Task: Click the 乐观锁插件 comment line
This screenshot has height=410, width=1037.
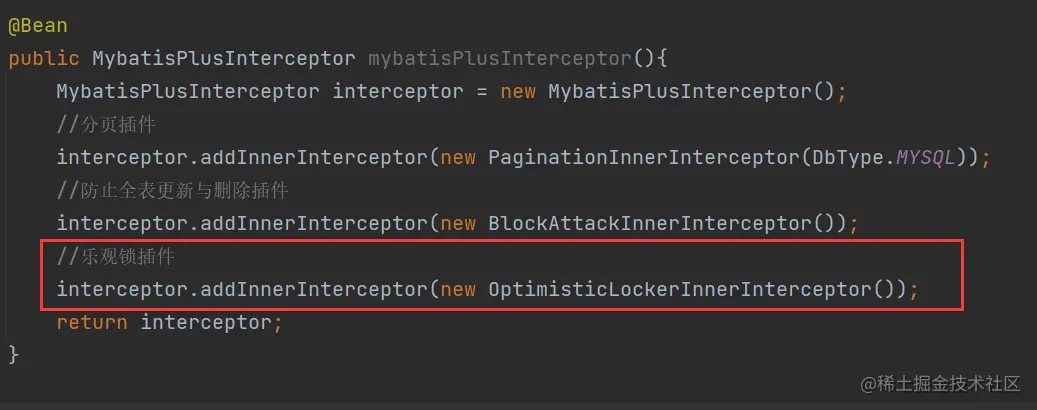Action: coord(116,257)
